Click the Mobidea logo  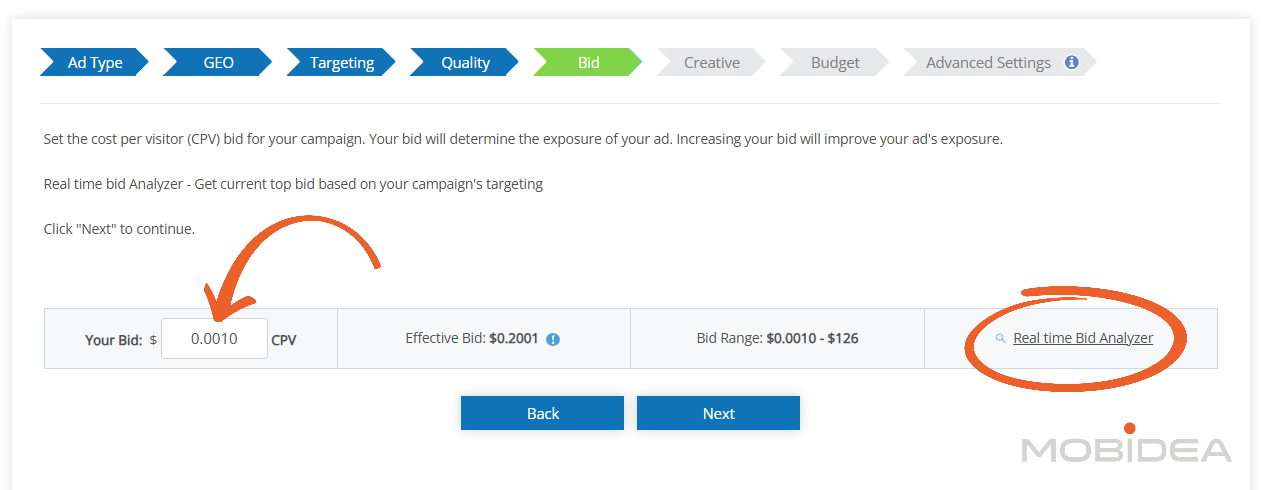(x=1126, y=446)
